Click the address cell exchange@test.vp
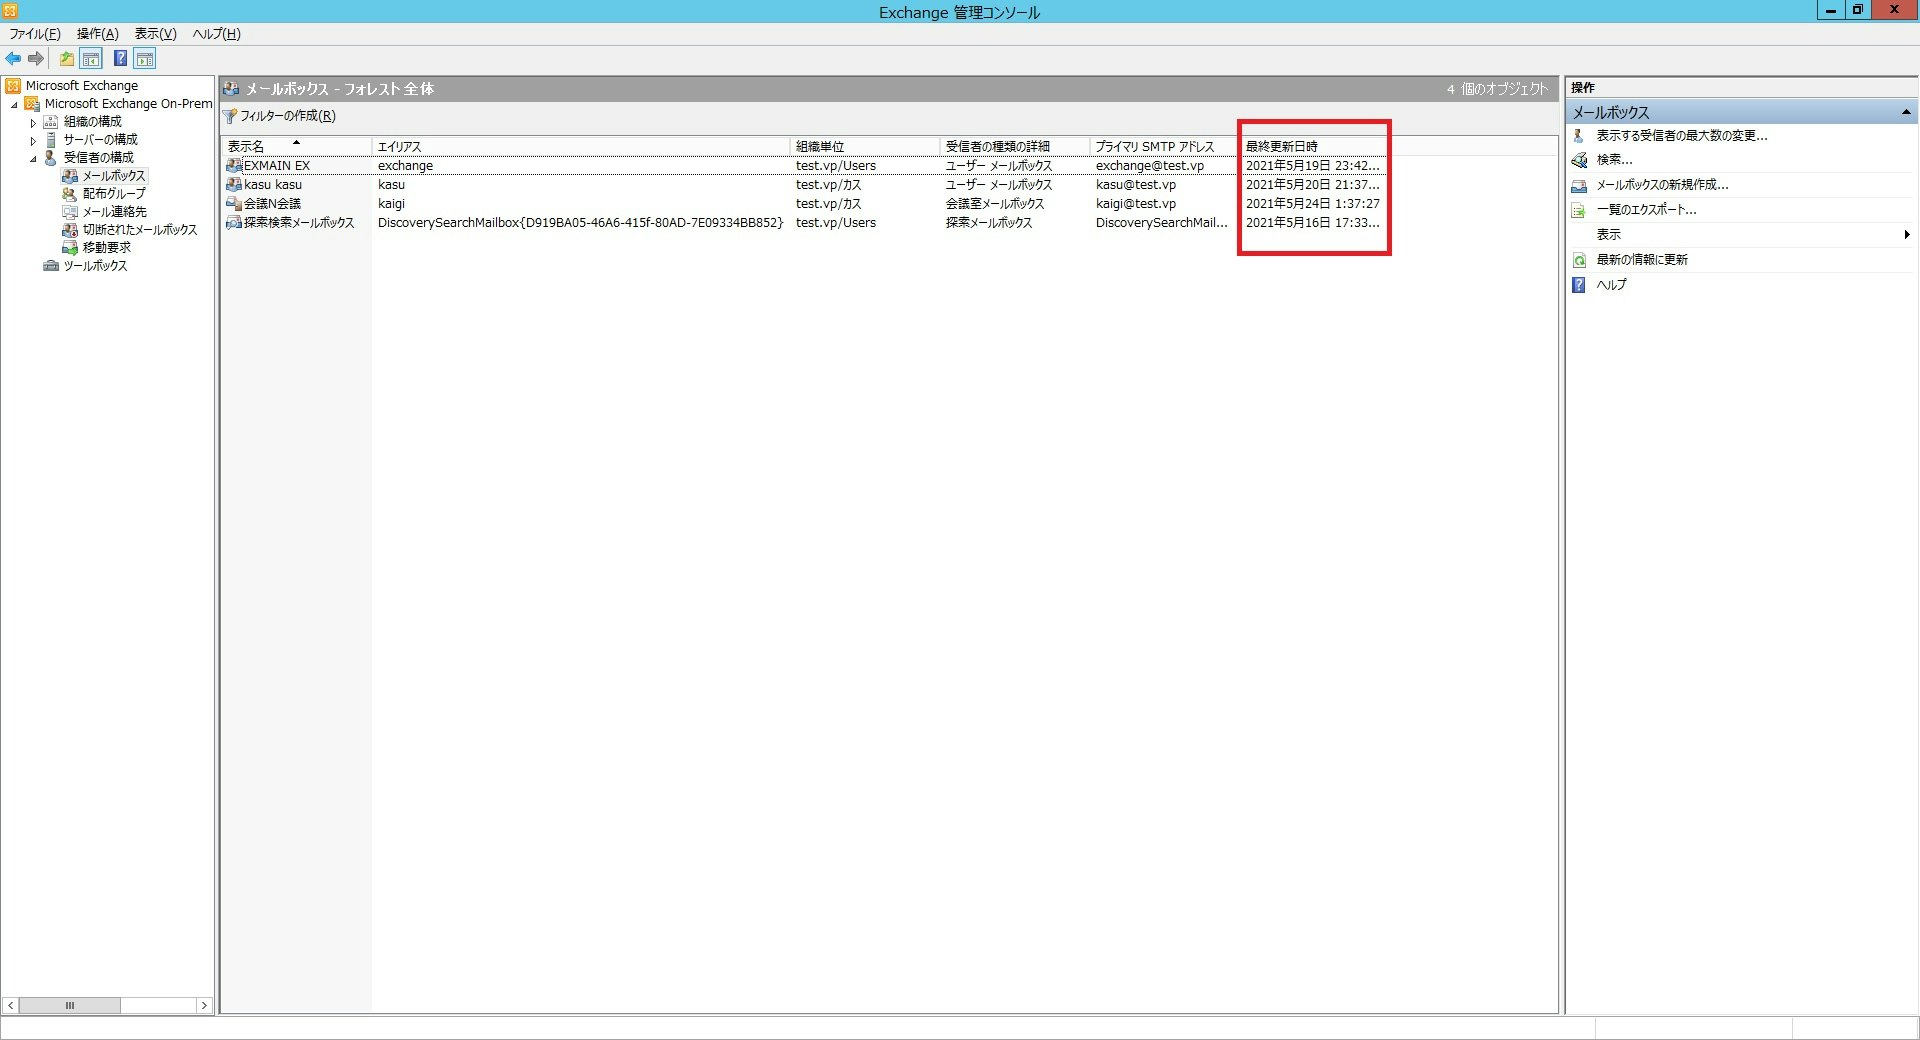The height and width of the screenshot is (1040, 1920). (x=1150, y=166)
